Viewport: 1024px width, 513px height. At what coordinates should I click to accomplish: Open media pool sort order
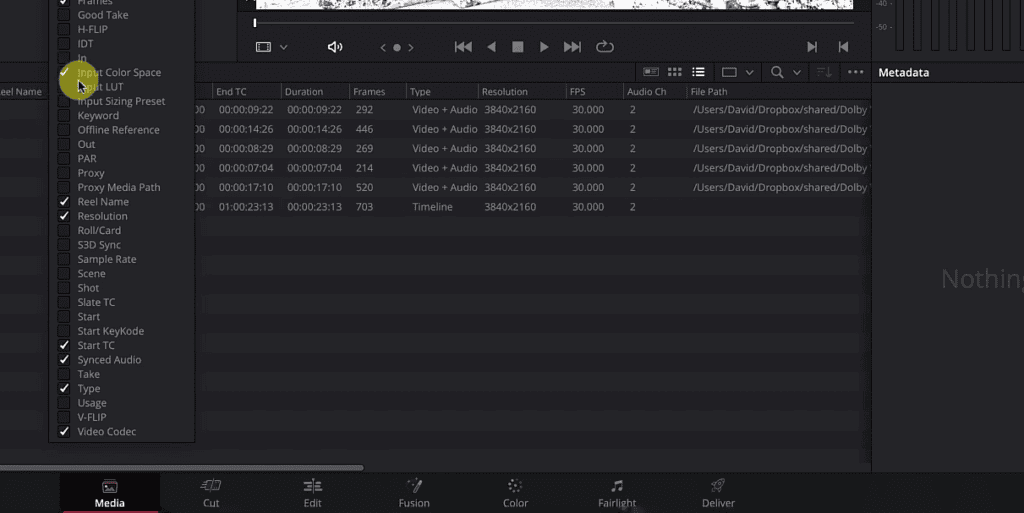click(824, 72)
